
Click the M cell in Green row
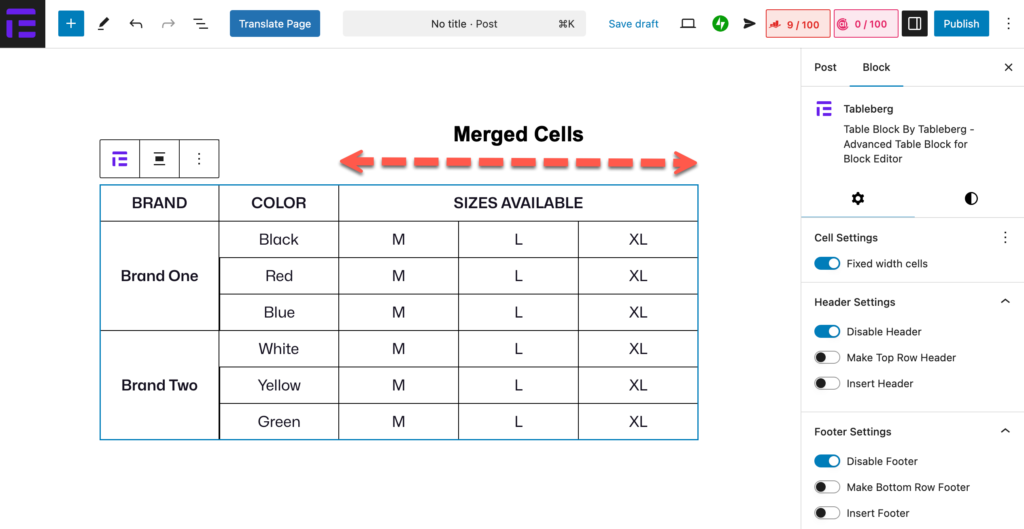click(x=398, y=421)
